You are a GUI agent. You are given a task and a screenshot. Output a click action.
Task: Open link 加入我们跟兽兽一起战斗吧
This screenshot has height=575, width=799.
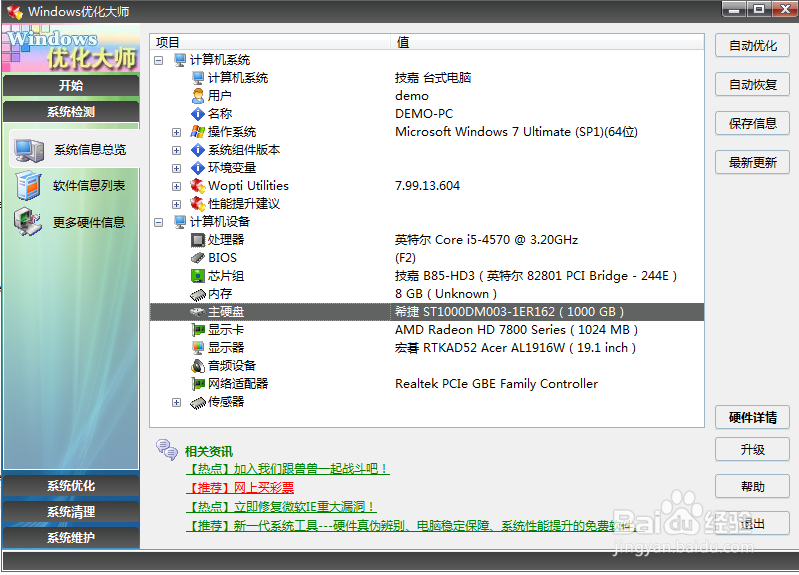(x=287, y=468)
